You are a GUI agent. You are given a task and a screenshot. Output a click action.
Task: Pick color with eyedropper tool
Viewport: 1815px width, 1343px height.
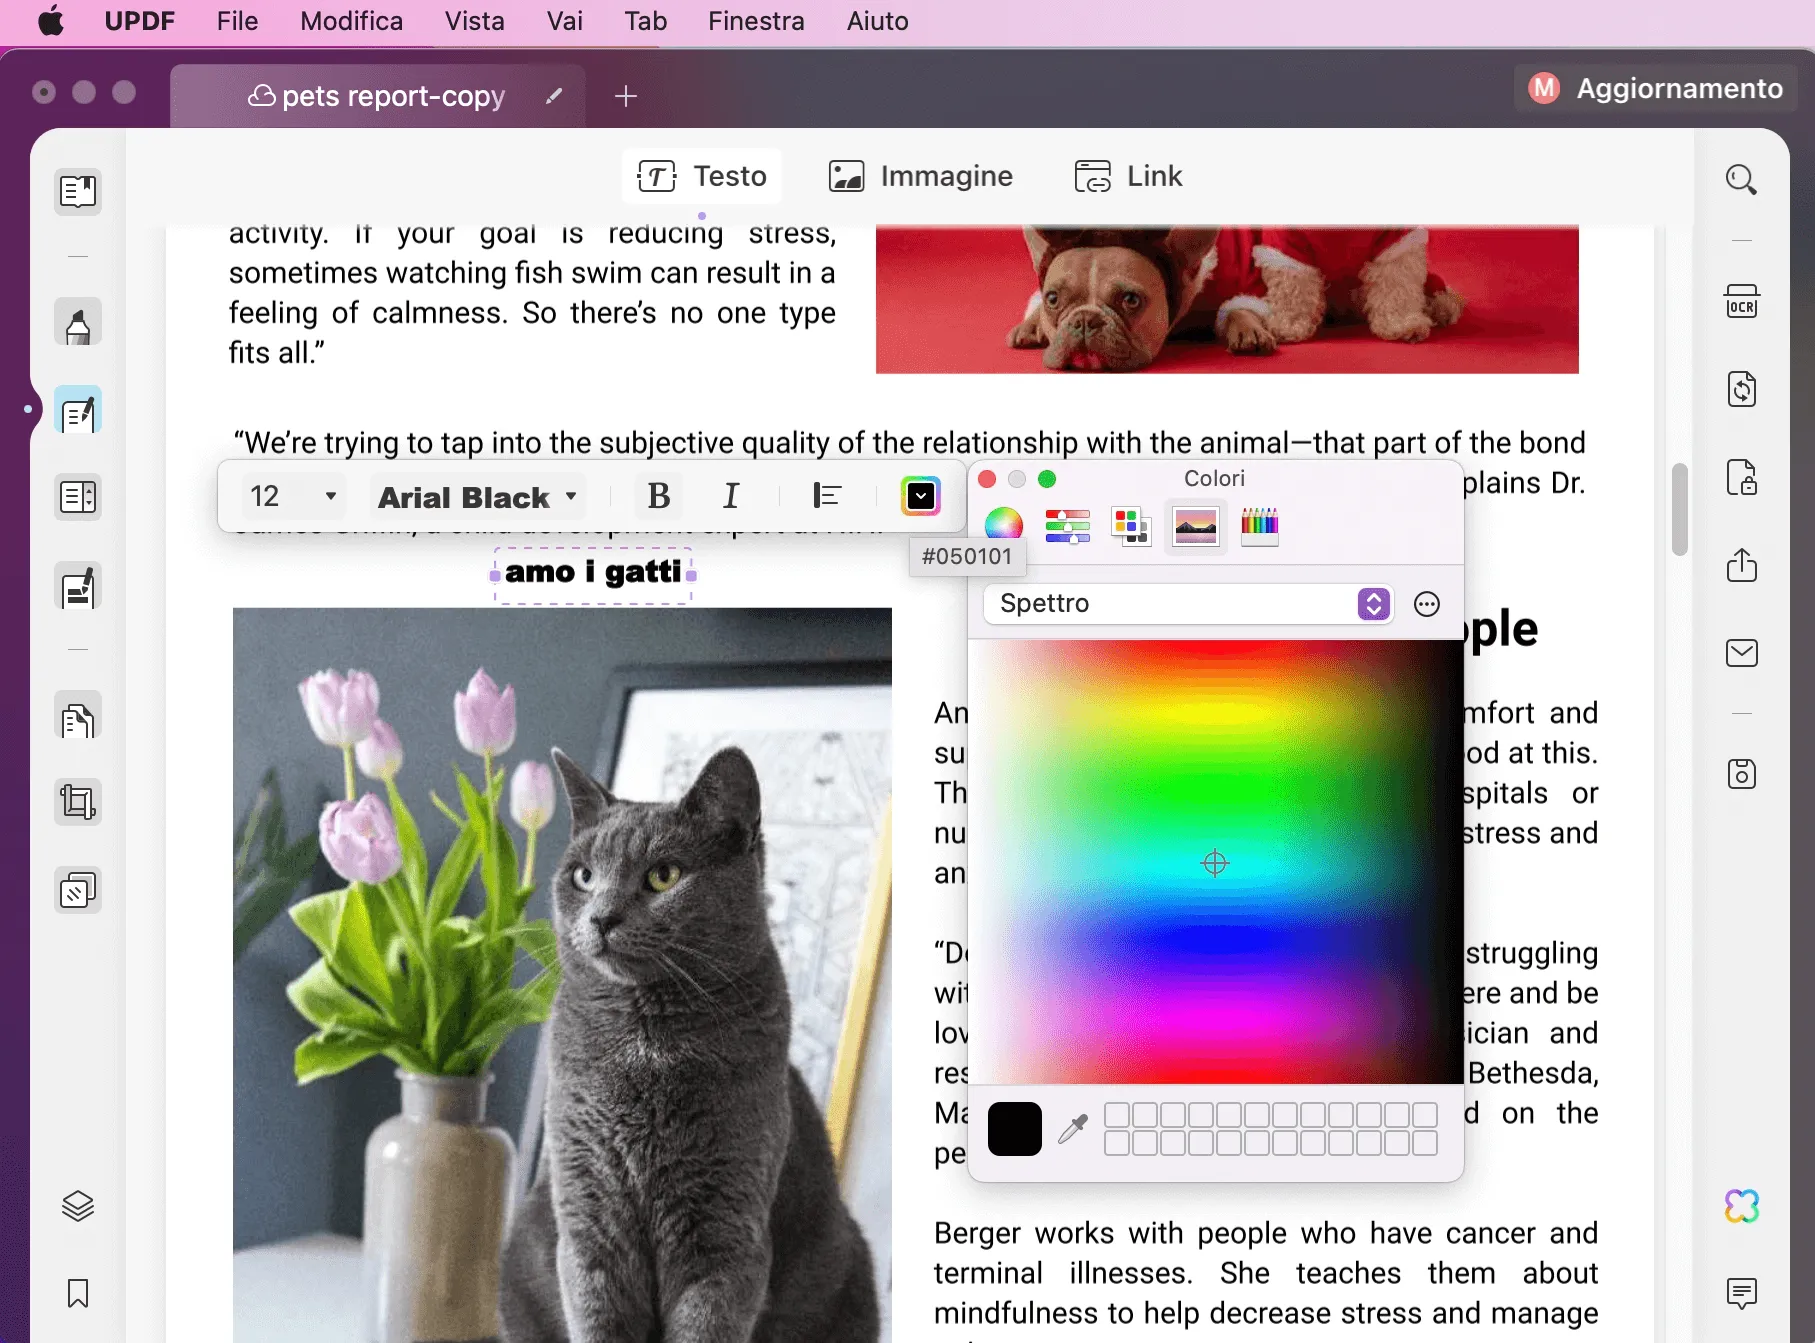pyautogui.click(x=1073, y=1129)
